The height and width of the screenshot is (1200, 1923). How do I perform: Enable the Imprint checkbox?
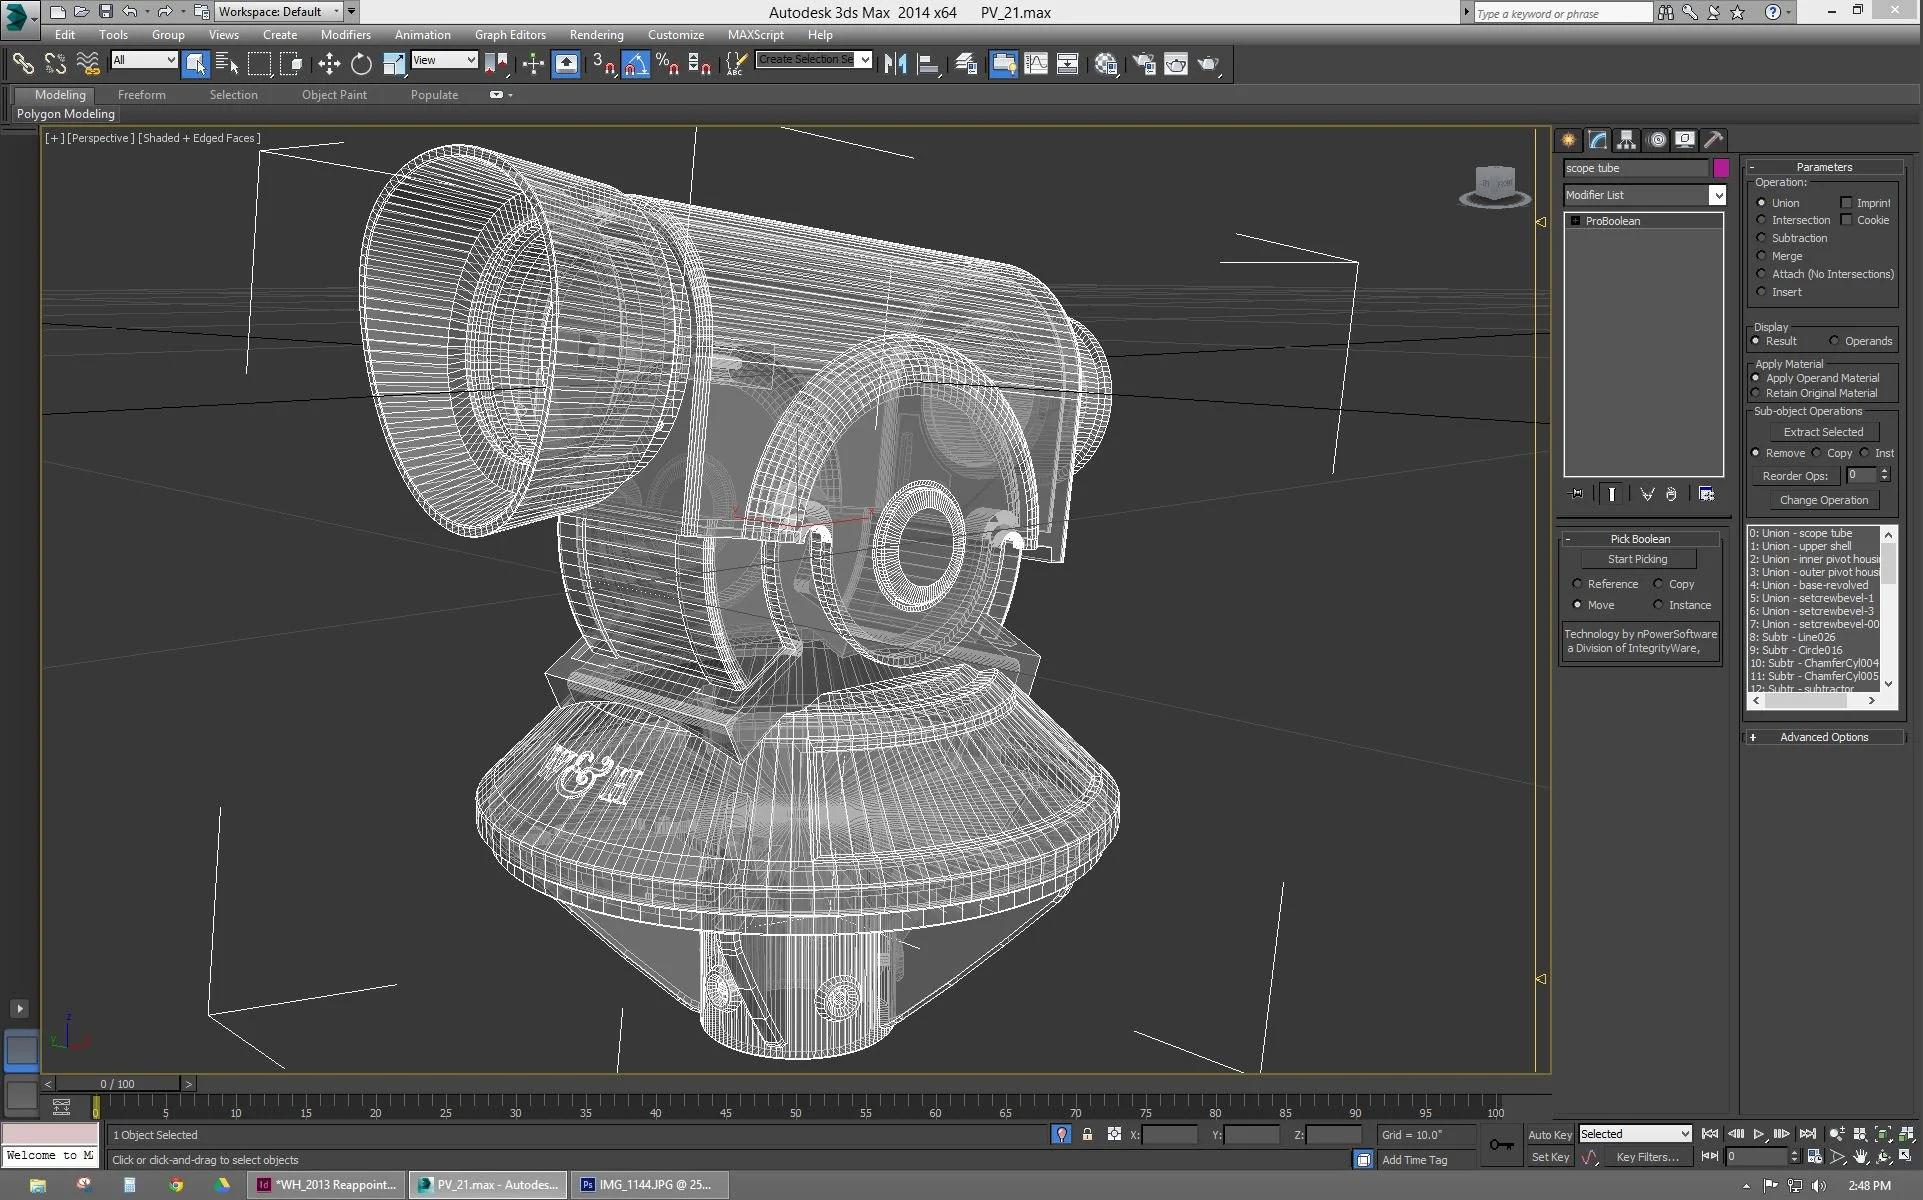click(1847, 203)
